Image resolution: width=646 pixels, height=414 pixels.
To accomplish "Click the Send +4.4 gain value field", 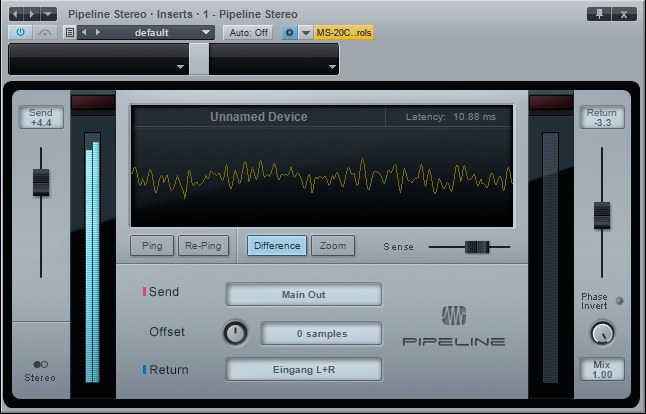I will 41,117.
